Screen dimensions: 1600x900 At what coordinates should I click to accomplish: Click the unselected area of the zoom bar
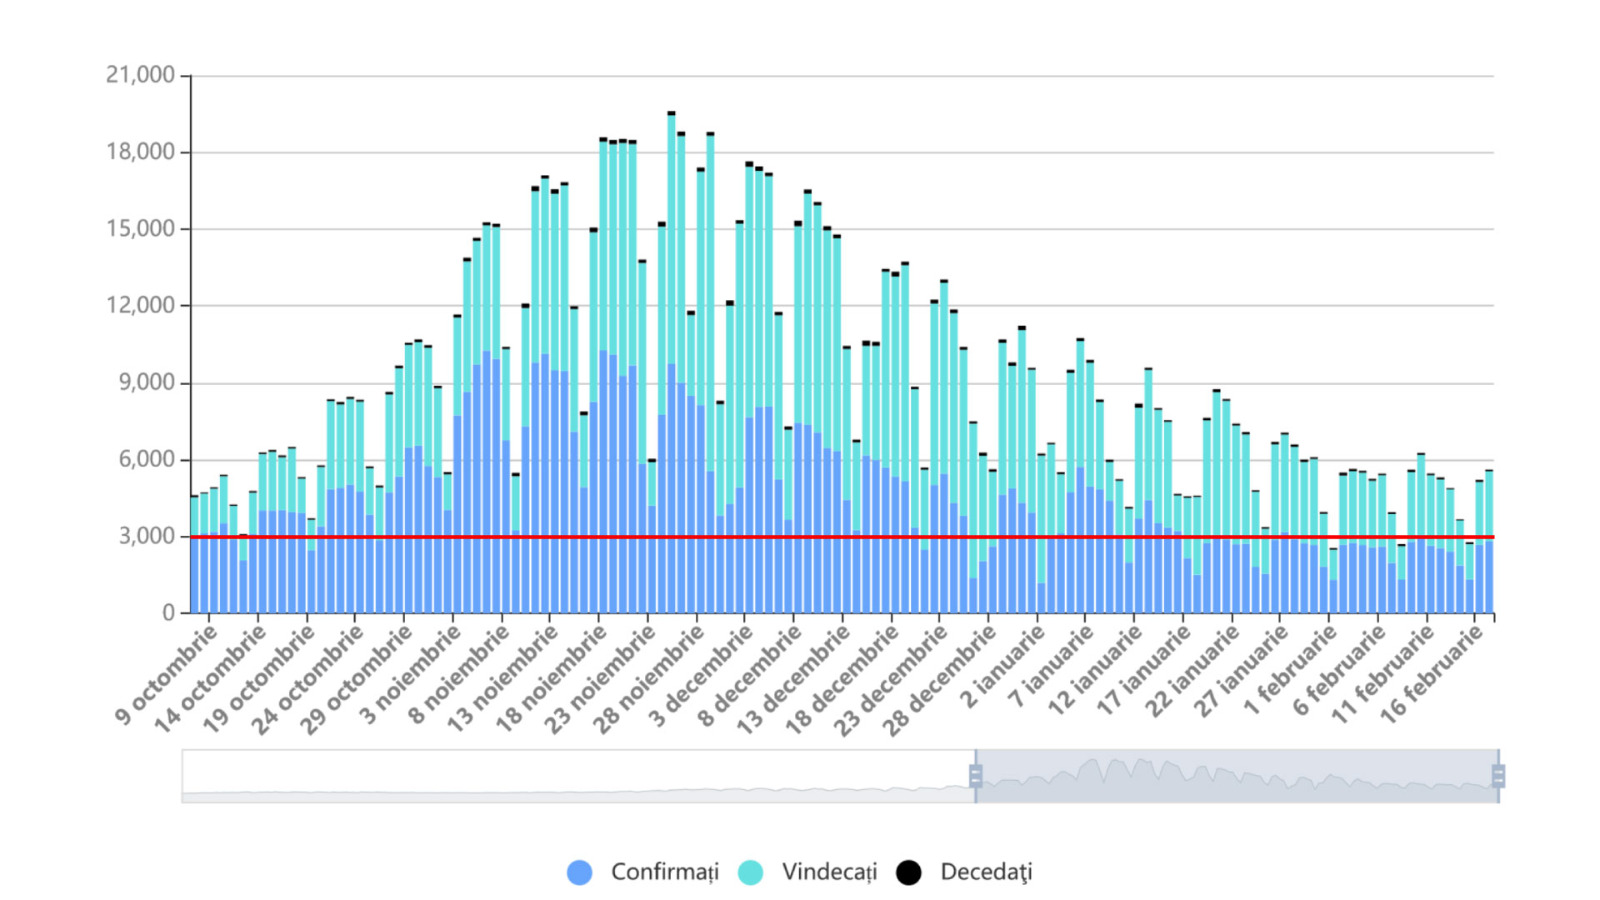tap(578, 776)
